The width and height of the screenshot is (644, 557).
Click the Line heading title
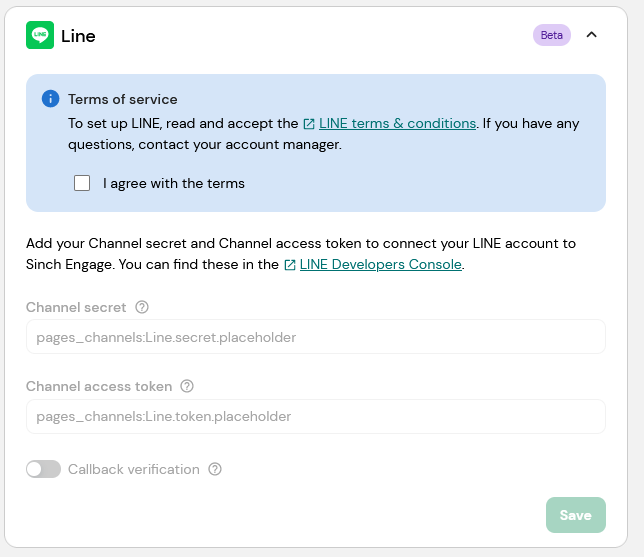click(x=78, y=36)
